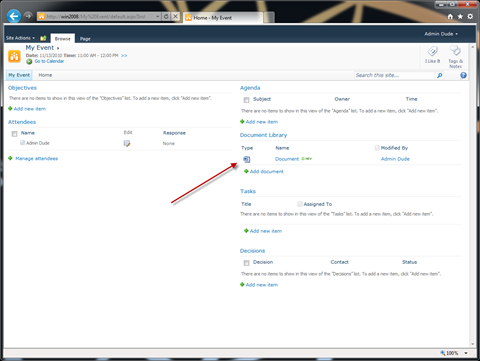Image resolution: width=480 pixels, height=361 pixels.
Task: Switch to the Browse ribbon tab
Action: [62, 39]
